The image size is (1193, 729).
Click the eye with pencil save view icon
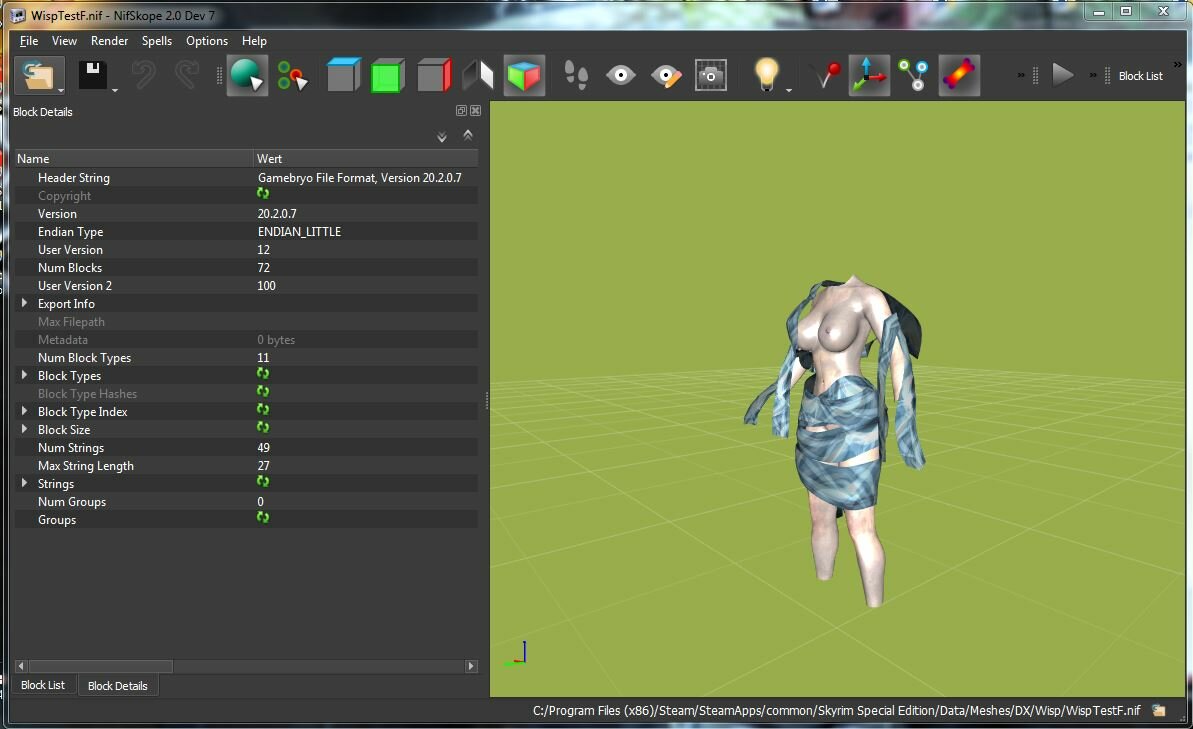[x=666, y=75]
